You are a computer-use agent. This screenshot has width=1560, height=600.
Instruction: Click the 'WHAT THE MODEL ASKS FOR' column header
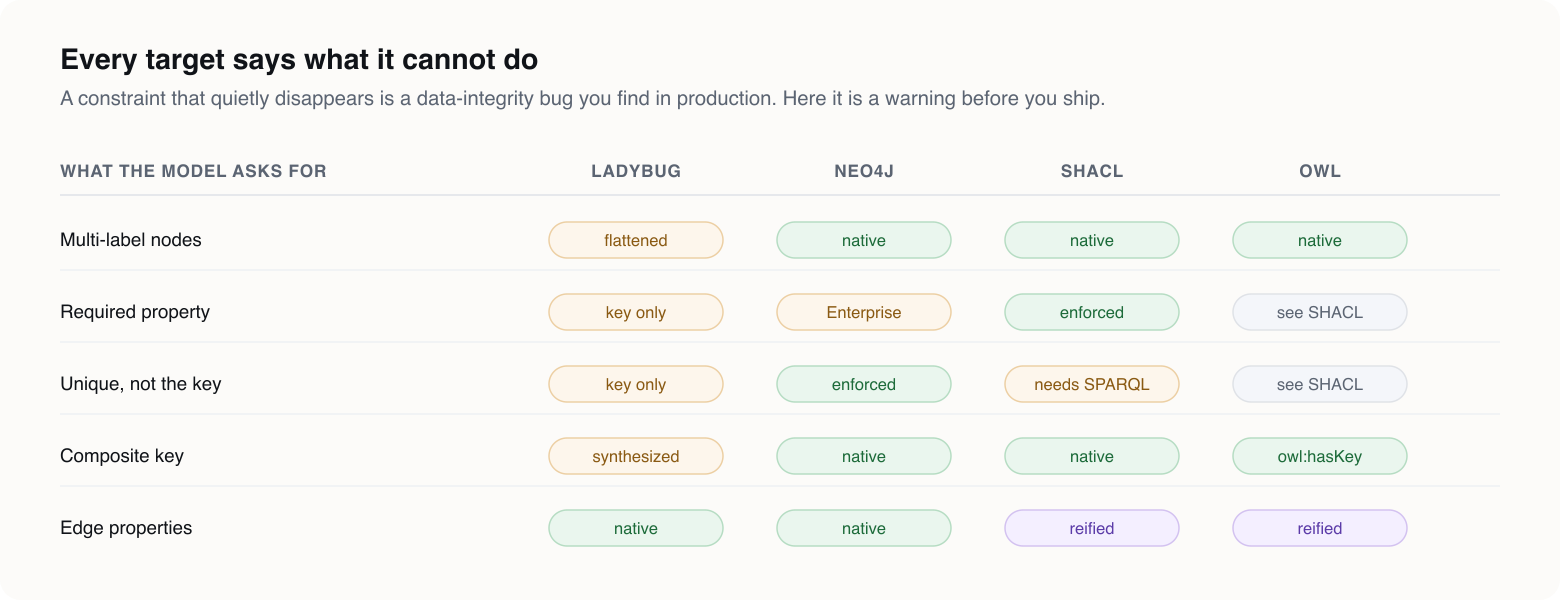tap(193, 171)
